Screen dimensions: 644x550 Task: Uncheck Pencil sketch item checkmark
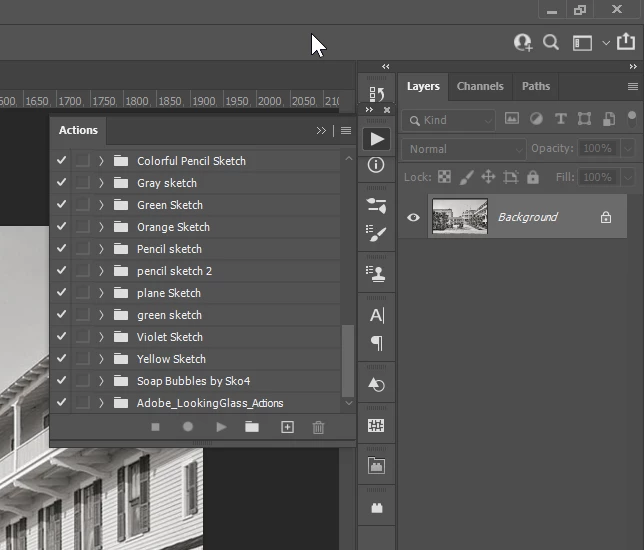[62, 248]
